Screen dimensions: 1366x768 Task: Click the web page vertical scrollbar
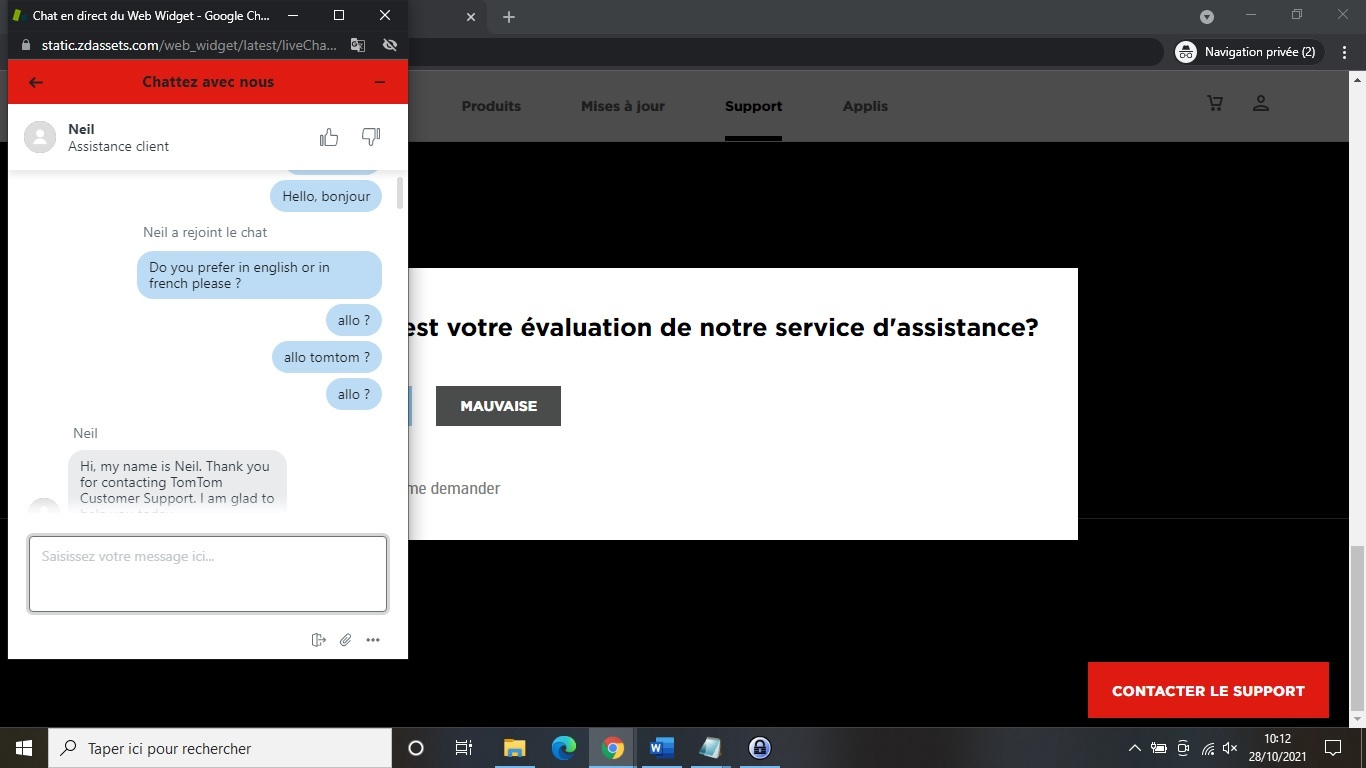click(x=1358, y=630)
